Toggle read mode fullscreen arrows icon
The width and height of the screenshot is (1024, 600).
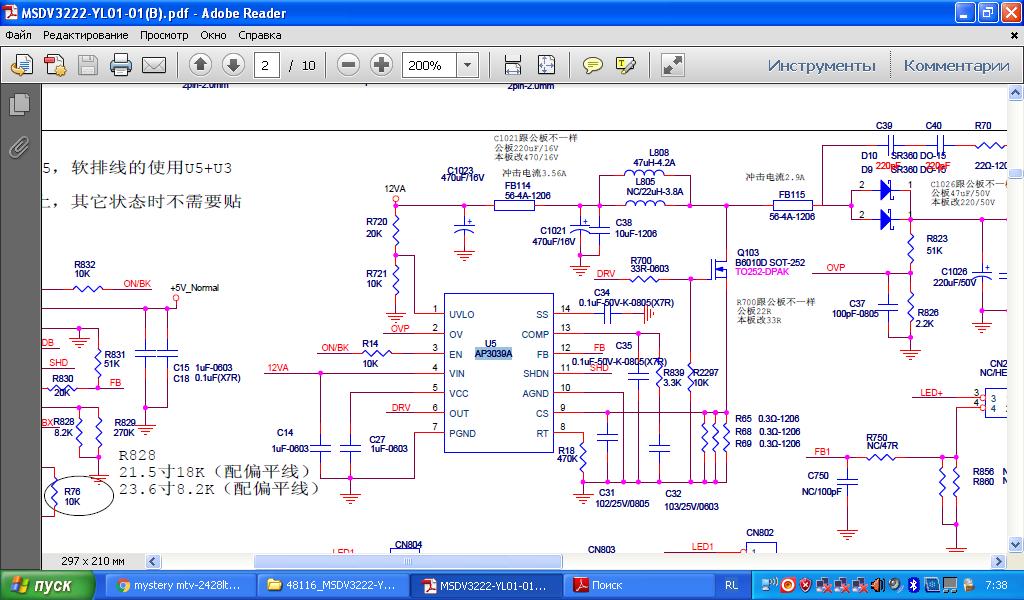(673, 65)
